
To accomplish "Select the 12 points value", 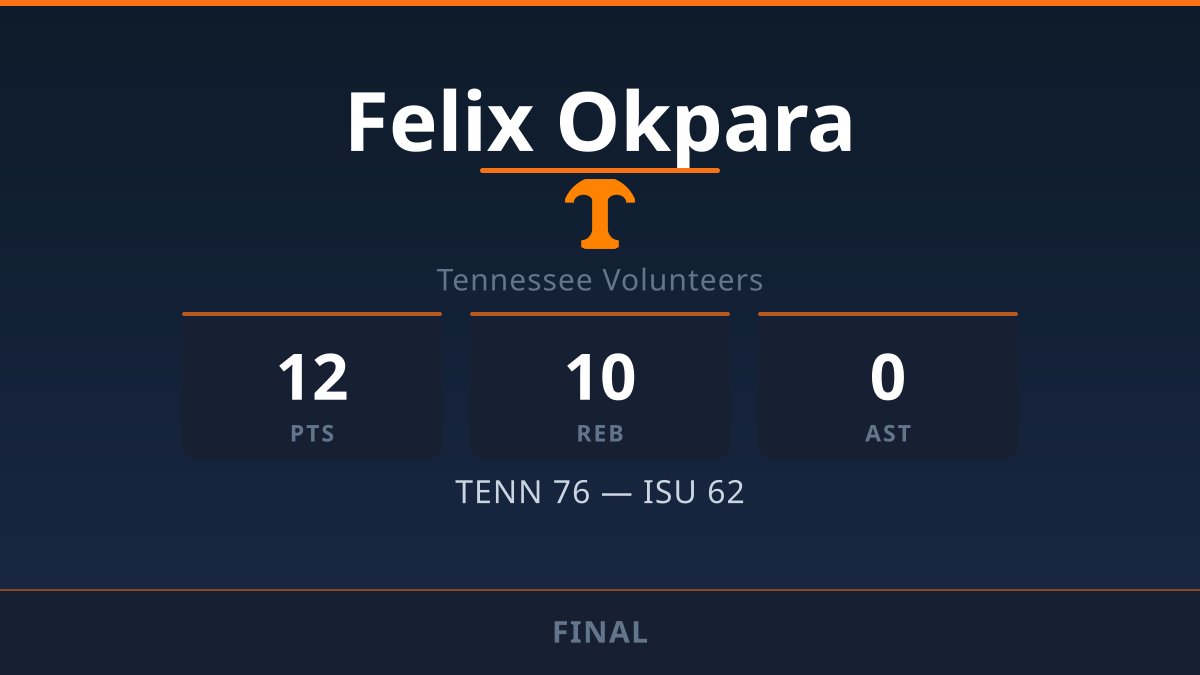I will (x=312, y=378).
